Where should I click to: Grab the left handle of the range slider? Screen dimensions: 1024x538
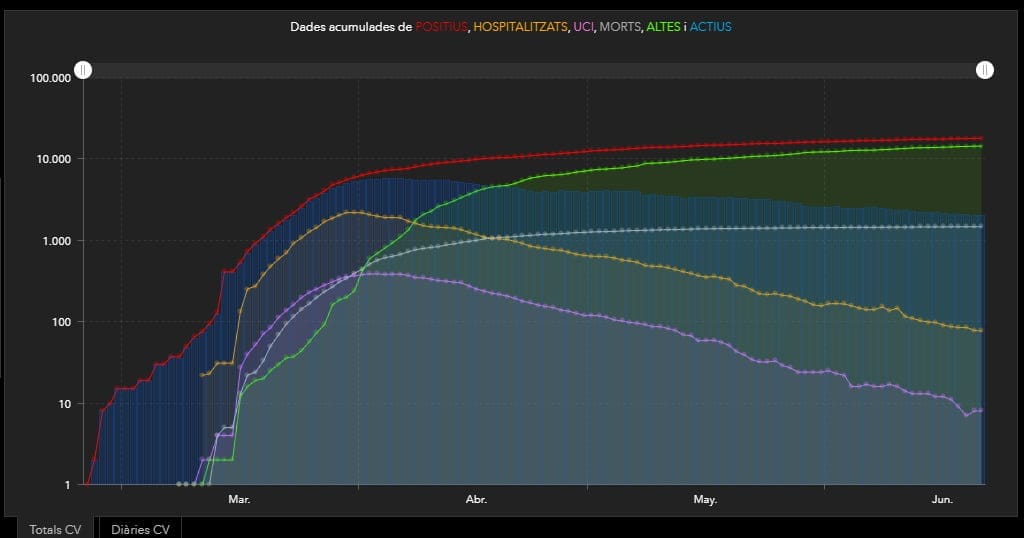(83, 70)
